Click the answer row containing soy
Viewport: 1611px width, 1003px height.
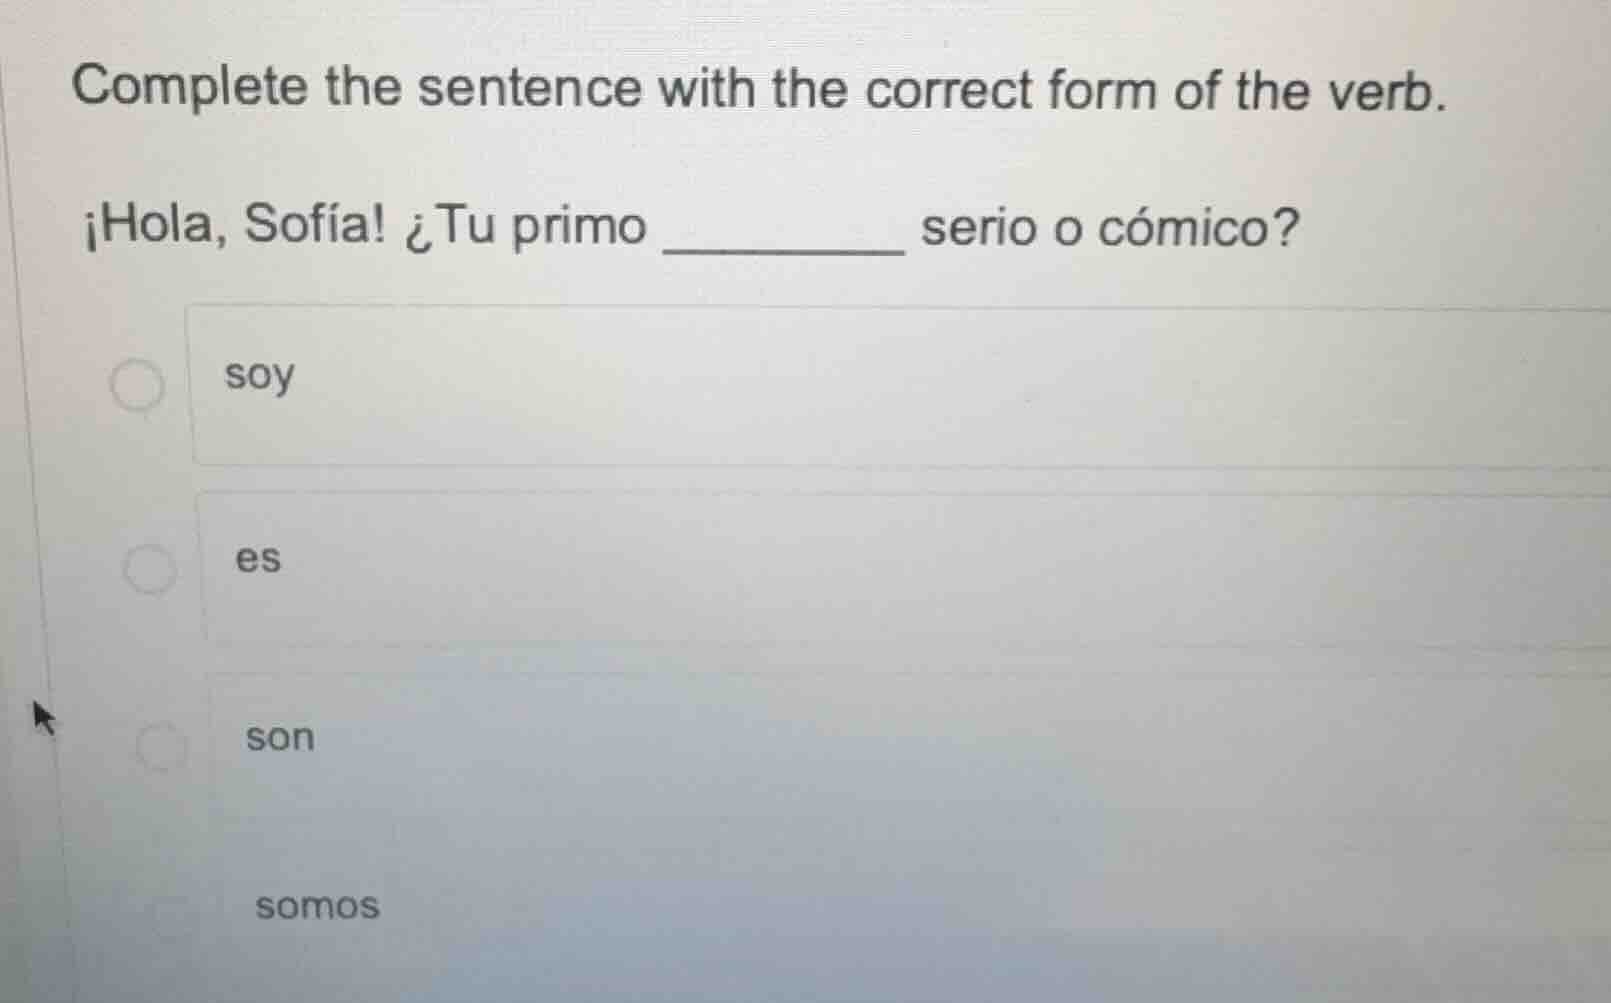(700, 383)
